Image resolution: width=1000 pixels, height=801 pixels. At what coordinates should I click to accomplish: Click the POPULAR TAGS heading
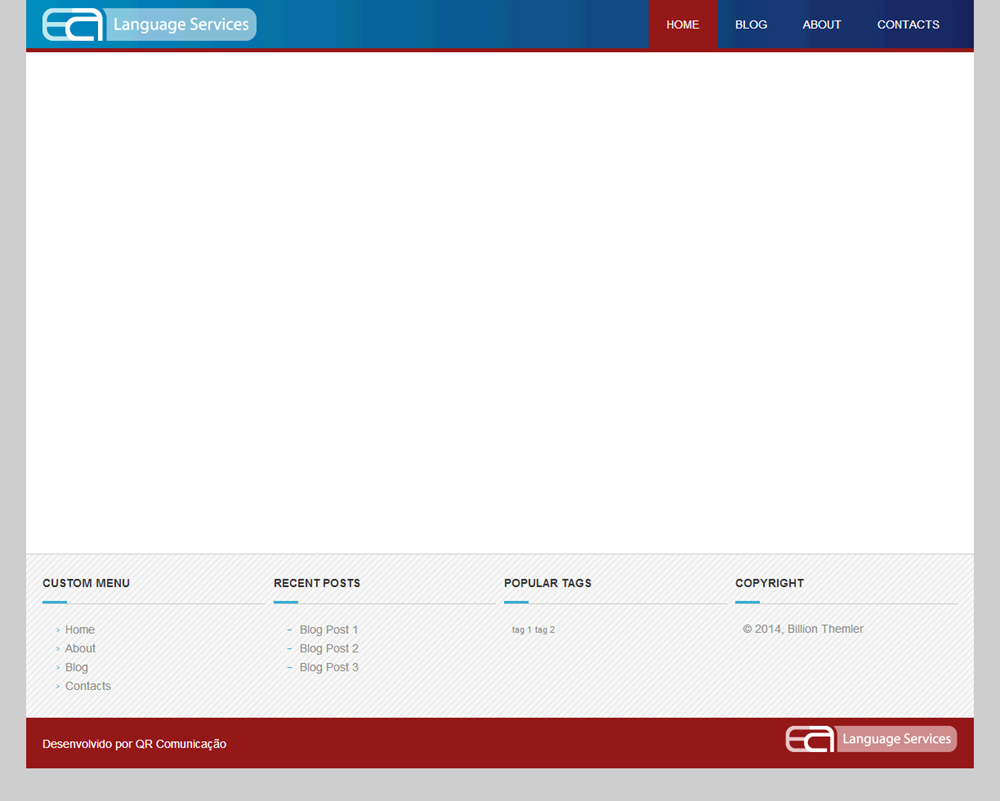tap(548, 584)
